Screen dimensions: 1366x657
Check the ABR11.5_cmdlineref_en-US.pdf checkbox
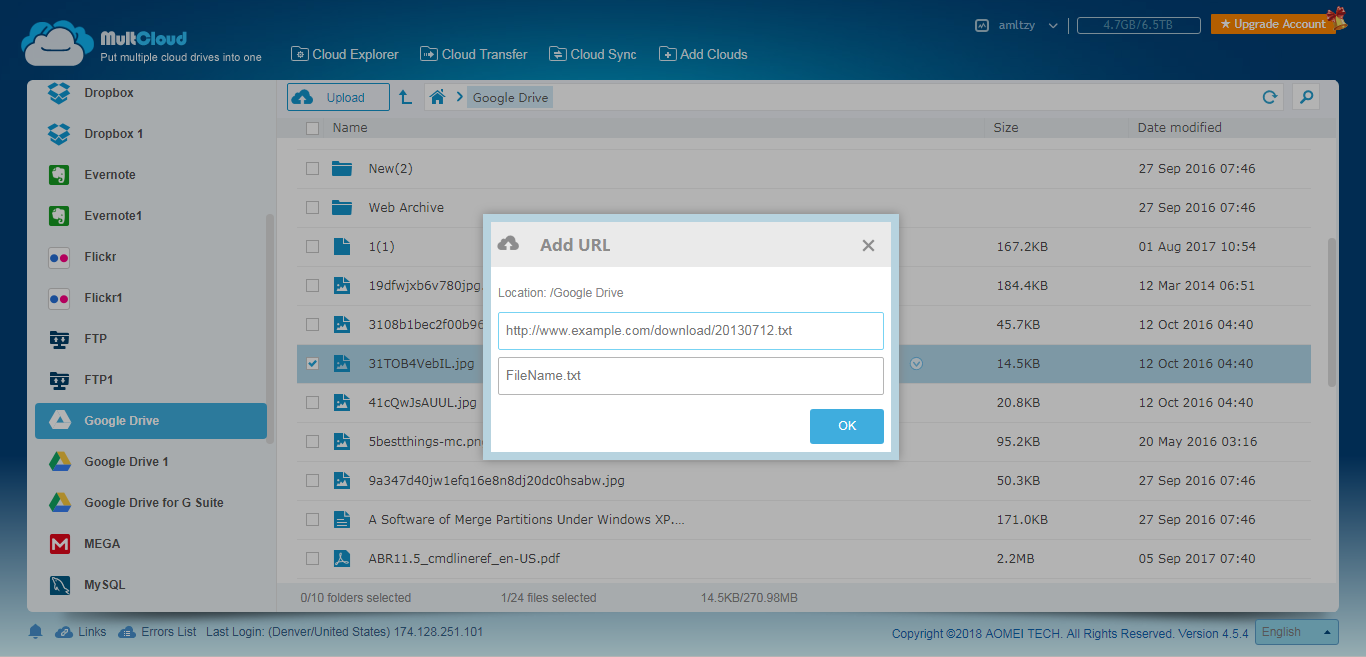pyautogui.click(x=312, y=558)
